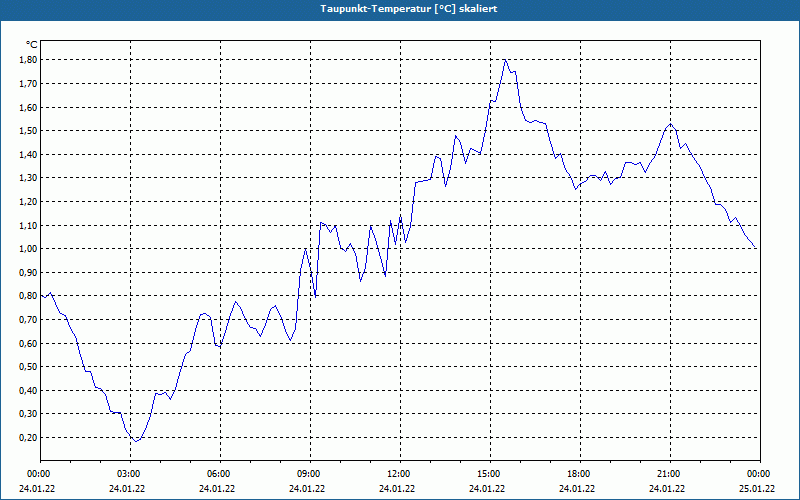
Task: Select the 1,00 y-axis label
Action: point(28,248)
